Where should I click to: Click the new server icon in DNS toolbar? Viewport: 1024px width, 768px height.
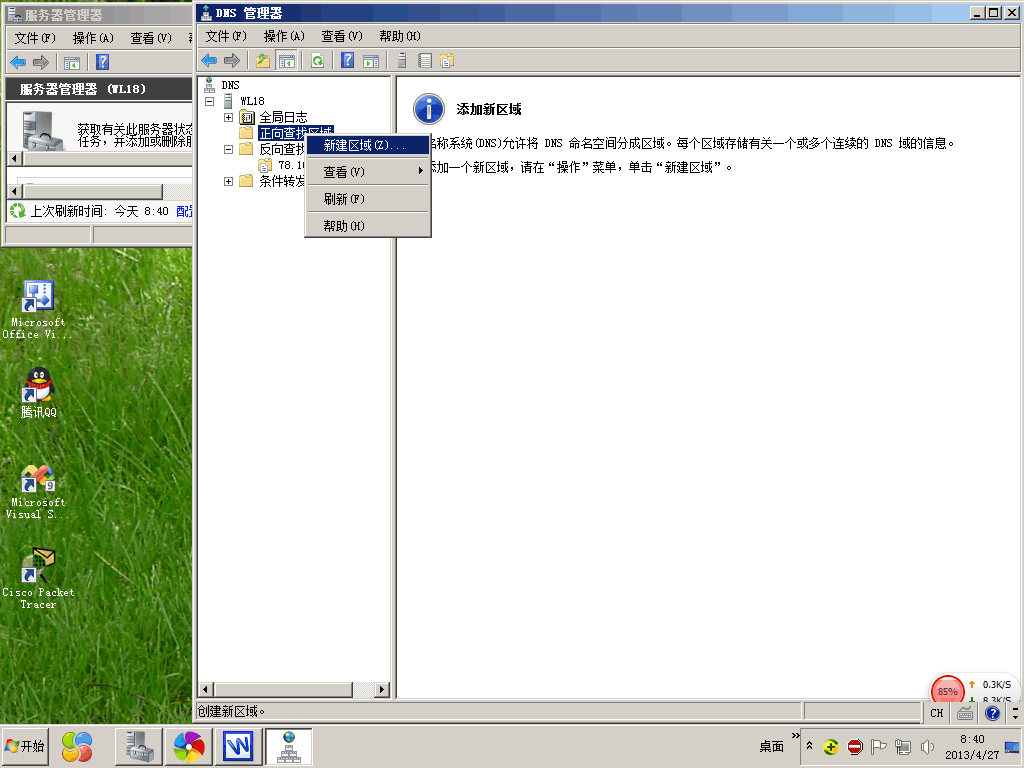click(x=402, y=61)
